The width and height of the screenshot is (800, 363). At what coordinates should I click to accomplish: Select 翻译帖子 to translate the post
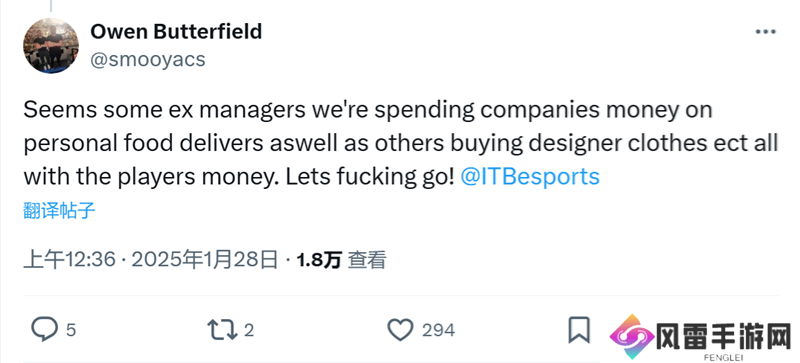pos(59,210)
